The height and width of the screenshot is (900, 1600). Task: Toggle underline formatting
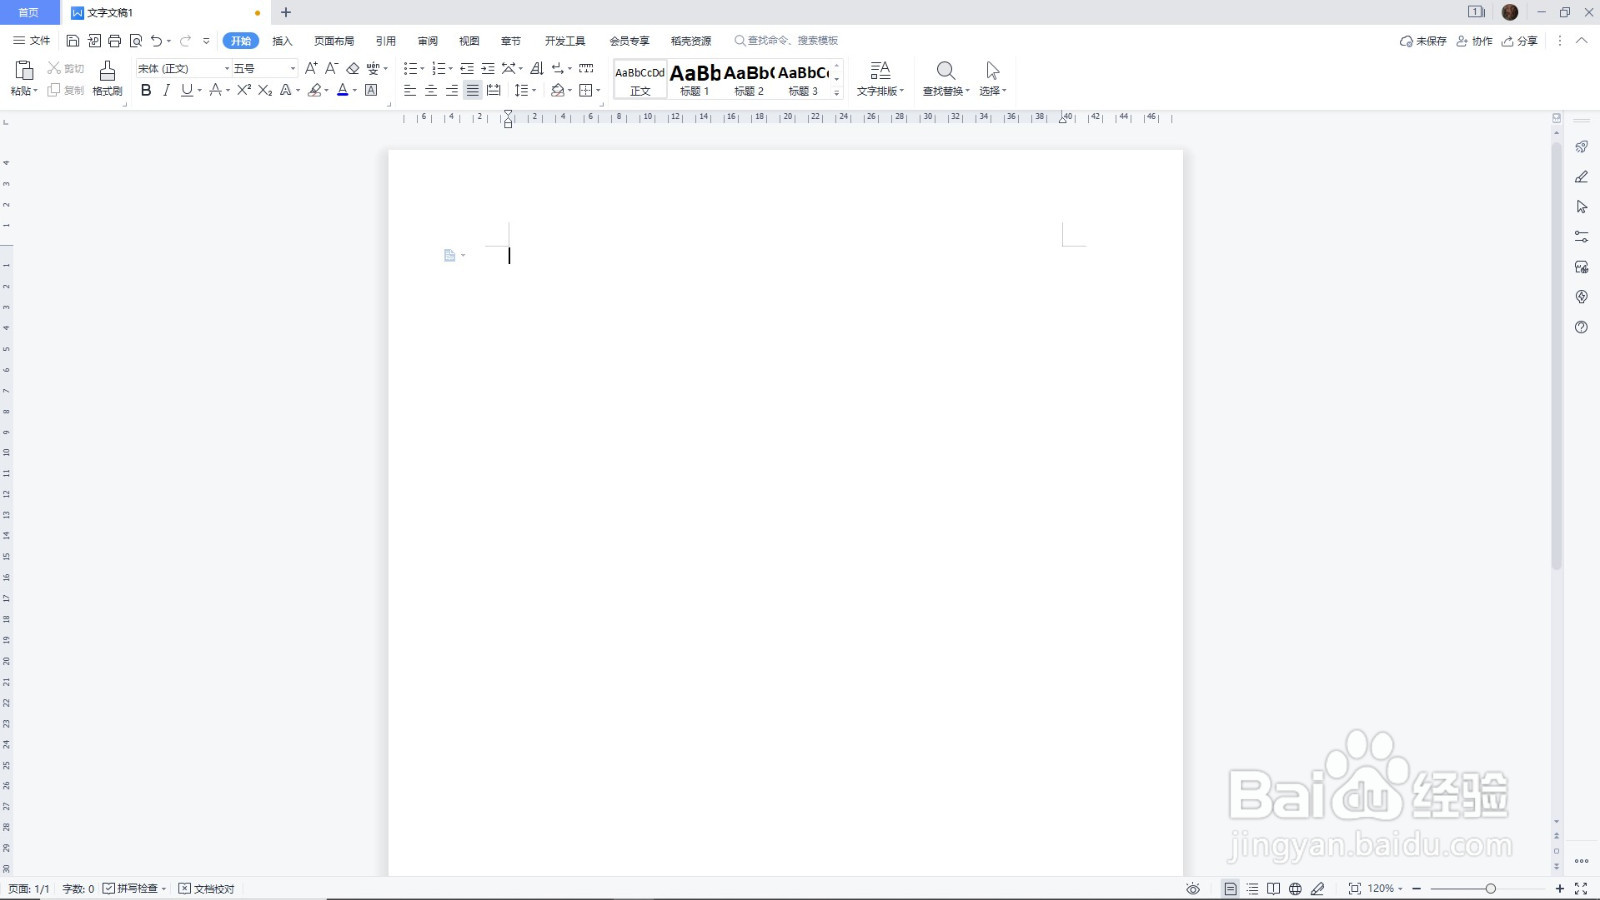click(x=186, y=90)
